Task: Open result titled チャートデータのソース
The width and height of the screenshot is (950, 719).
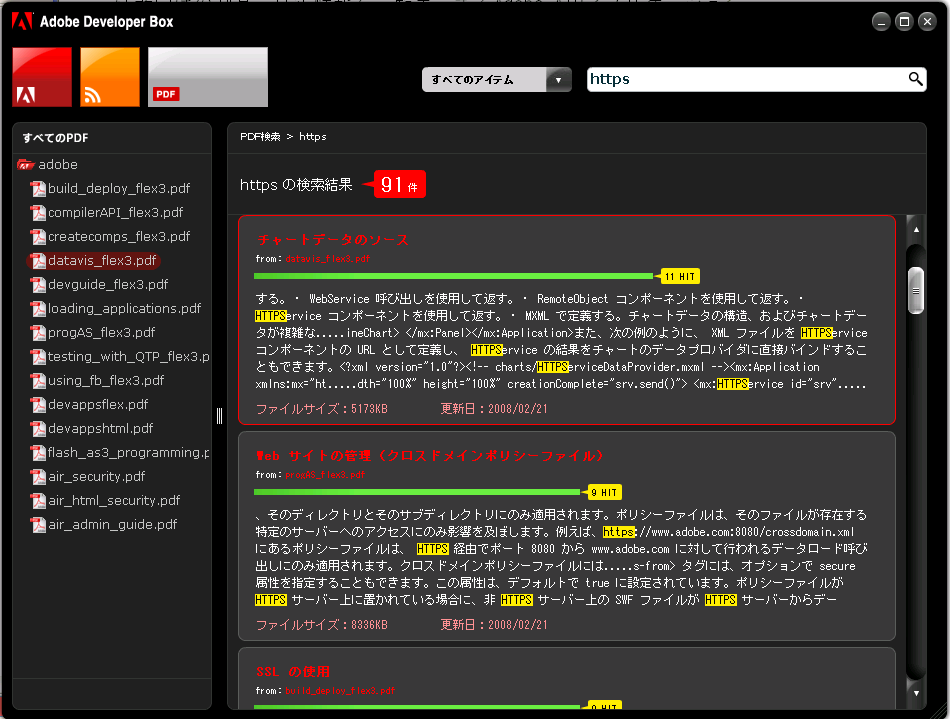Action: coord(333,240)
